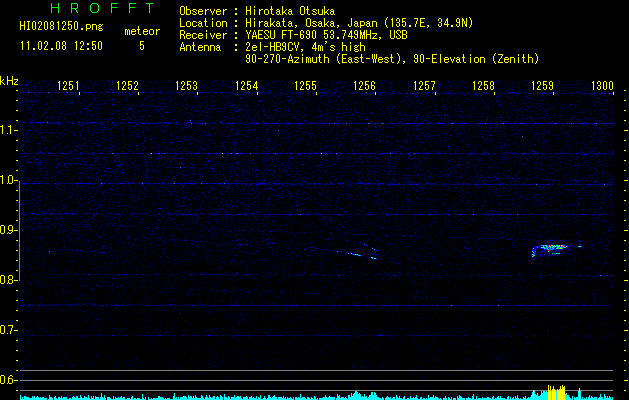Click the 0.6 kHz frequency label
Screen dimensions: 629x400
[8, 380]
